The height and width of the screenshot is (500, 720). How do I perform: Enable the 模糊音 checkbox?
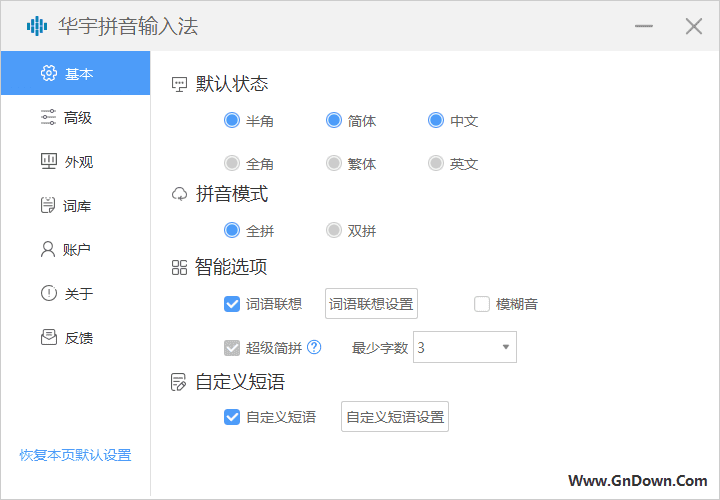point(482,304)
